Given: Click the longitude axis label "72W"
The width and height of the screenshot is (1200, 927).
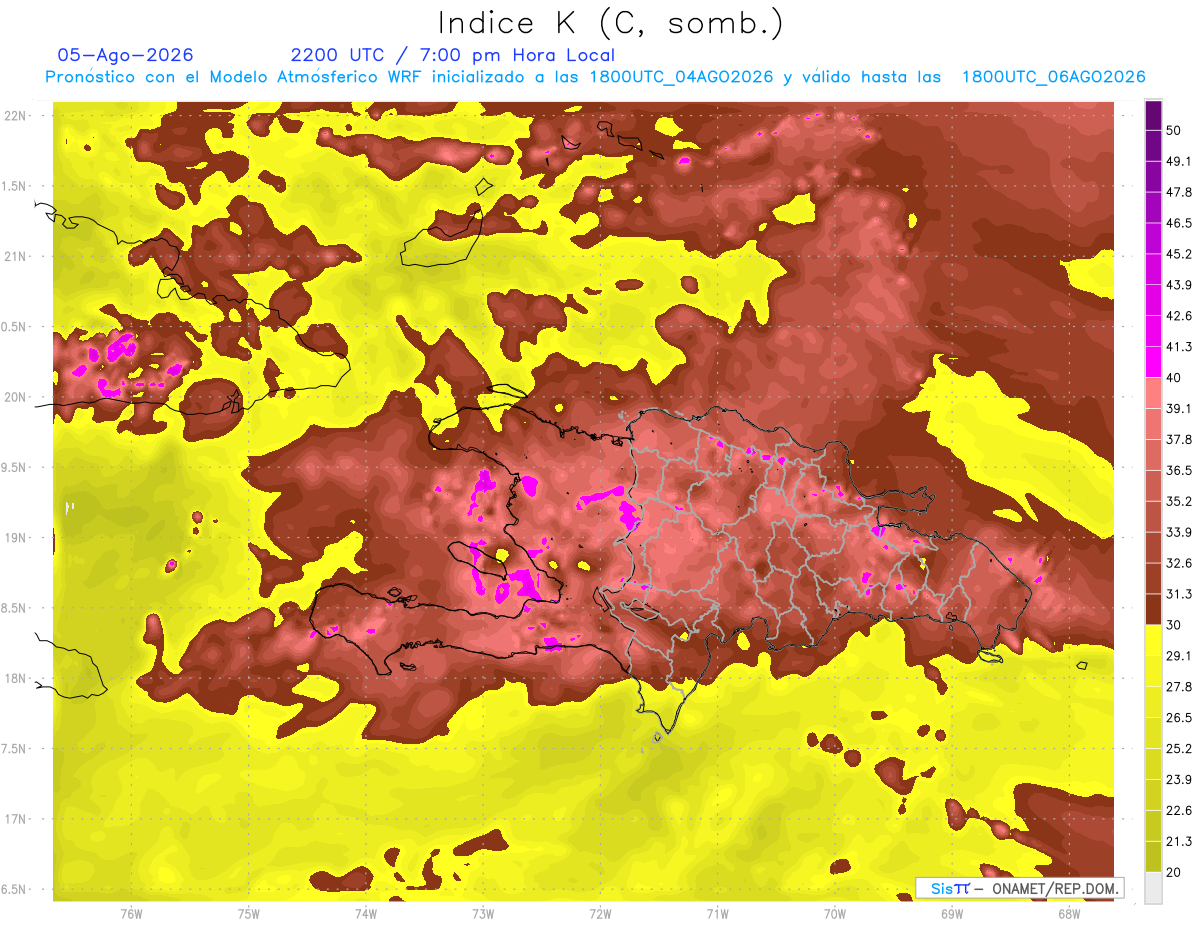Looking at the screenshot, I should click(600, 914).
